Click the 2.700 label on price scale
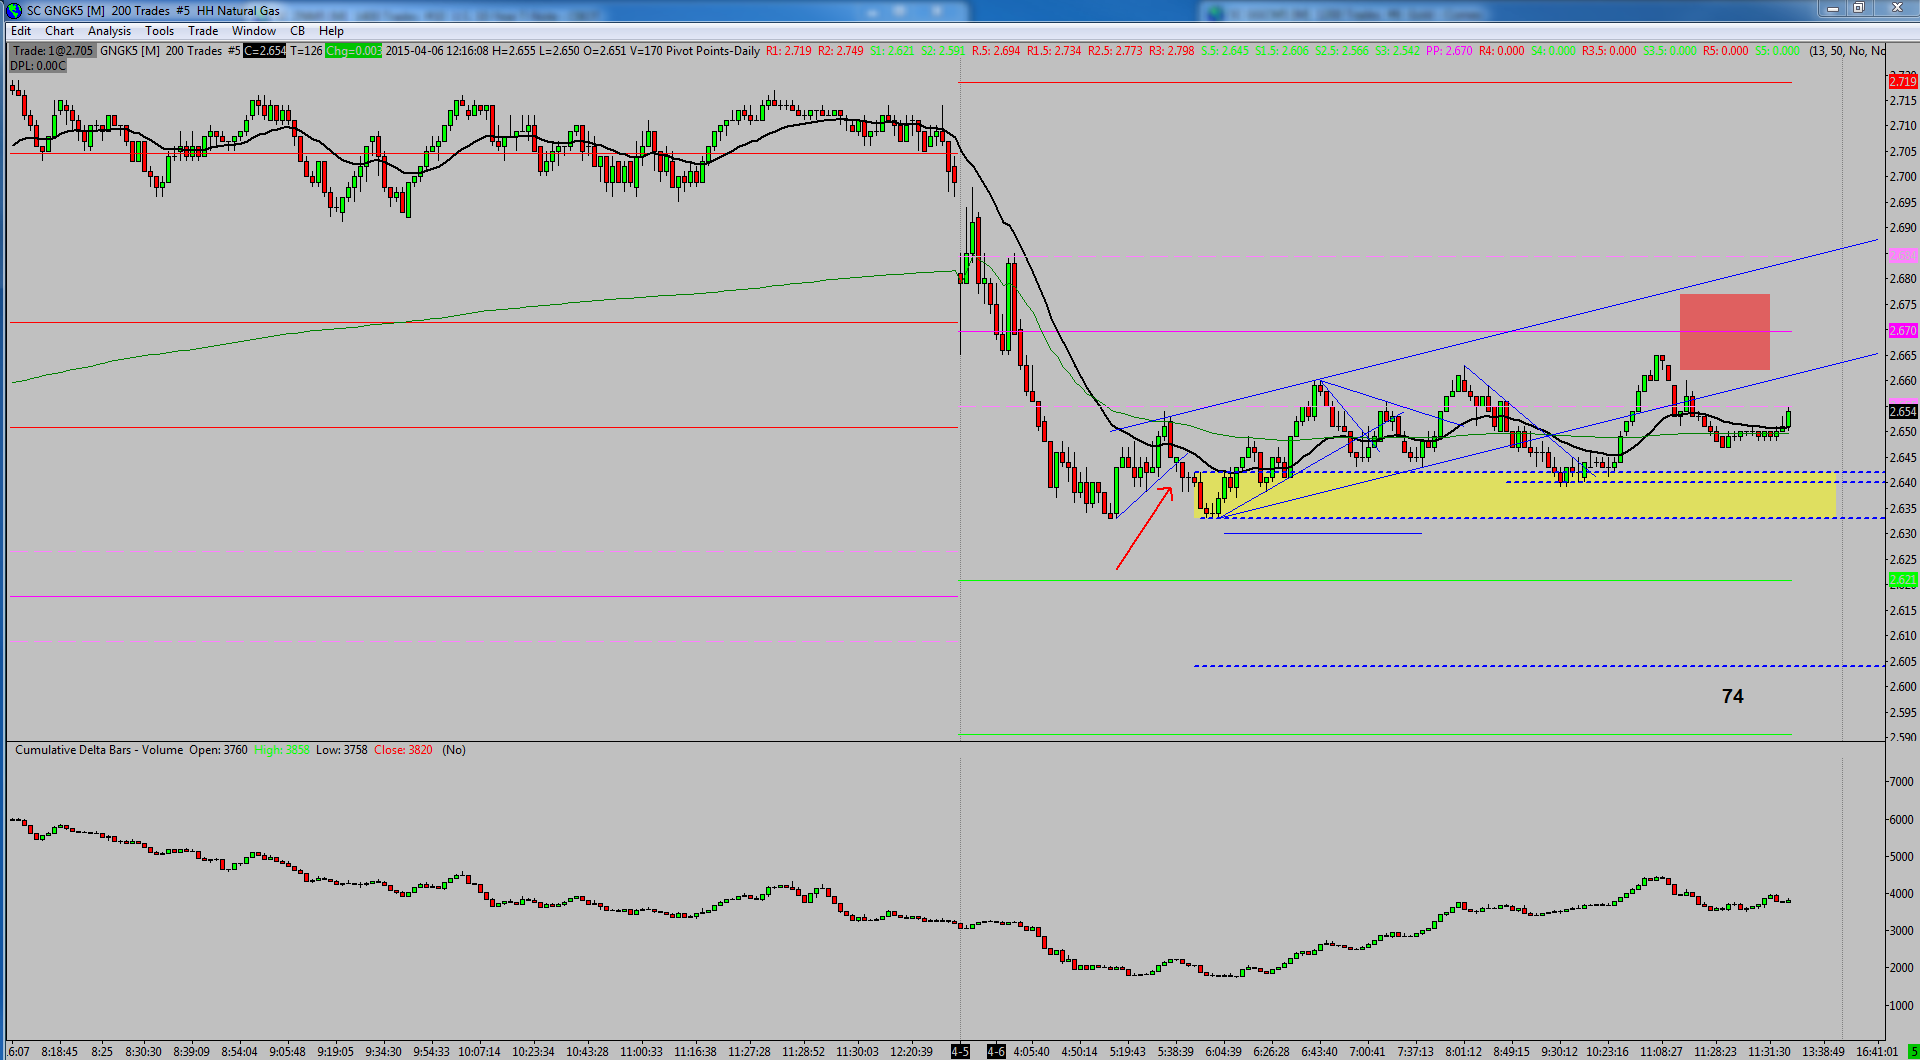 pyautogui.click(x=1903, y=177)
